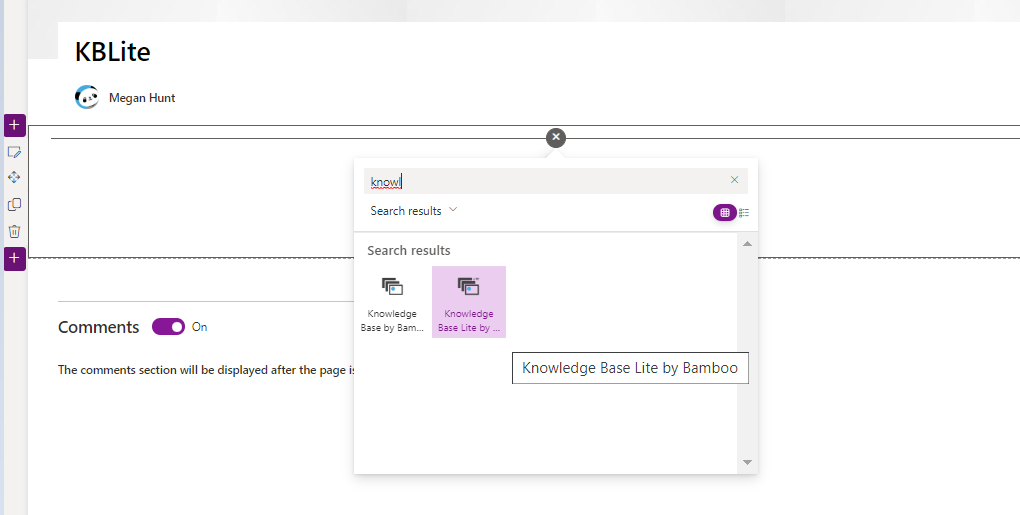Viewport: 1020px width, 515px height.
Task: Clear the 'knowl' search text
Action: point(734,180)
